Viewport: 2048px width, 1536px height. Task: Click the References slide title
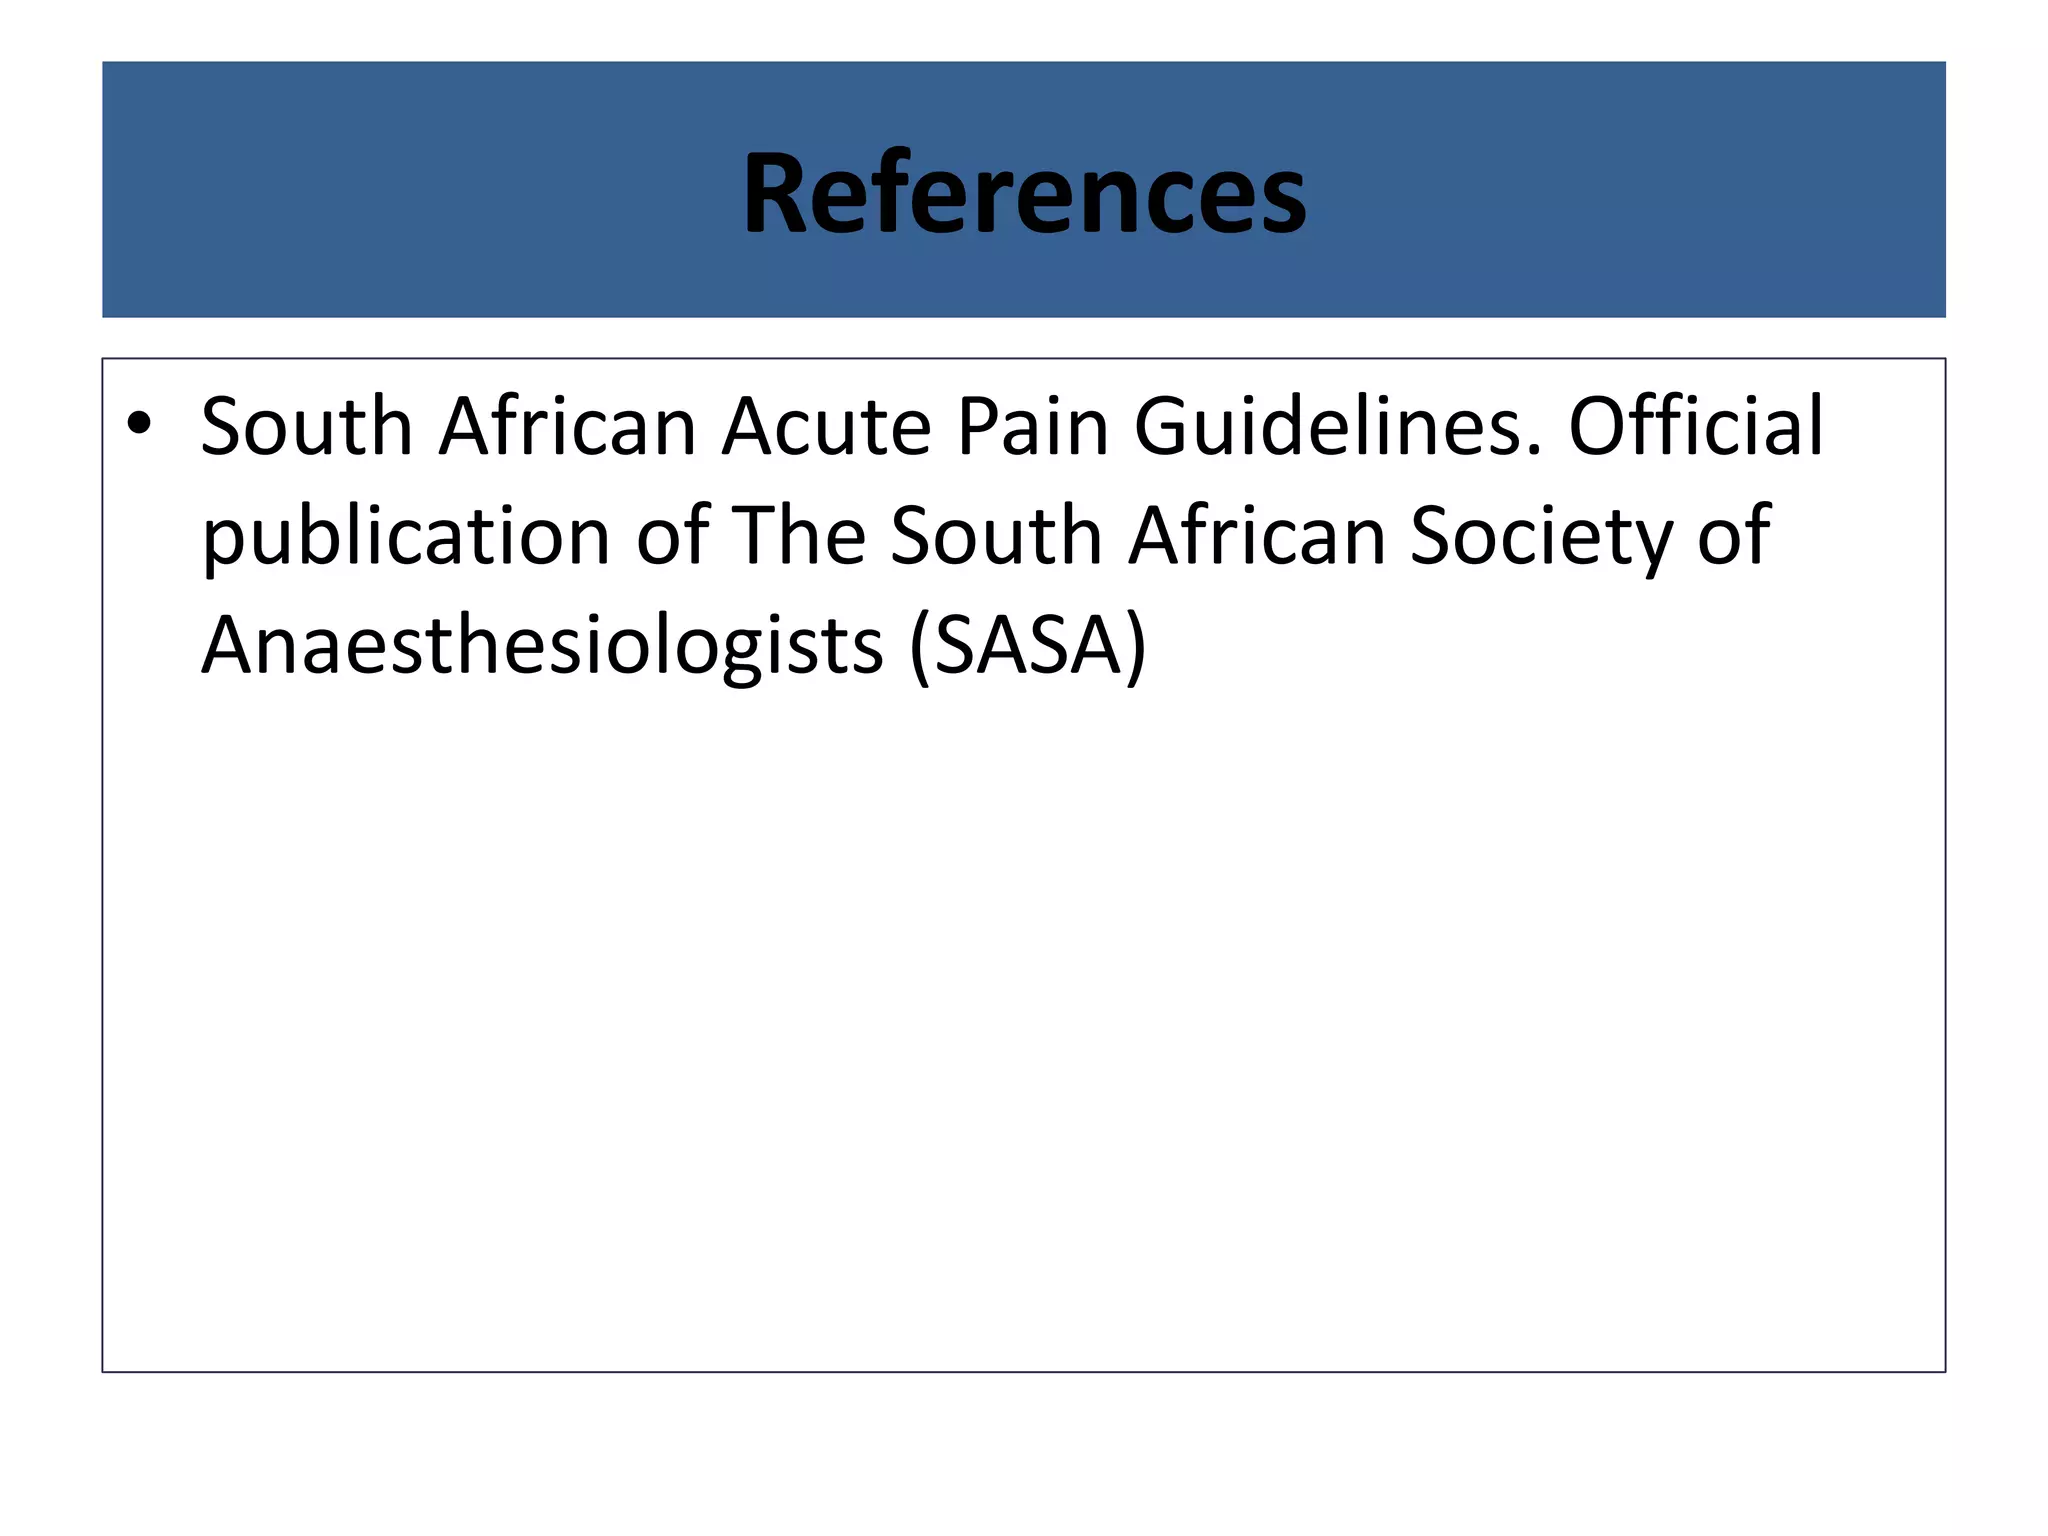1024,192
